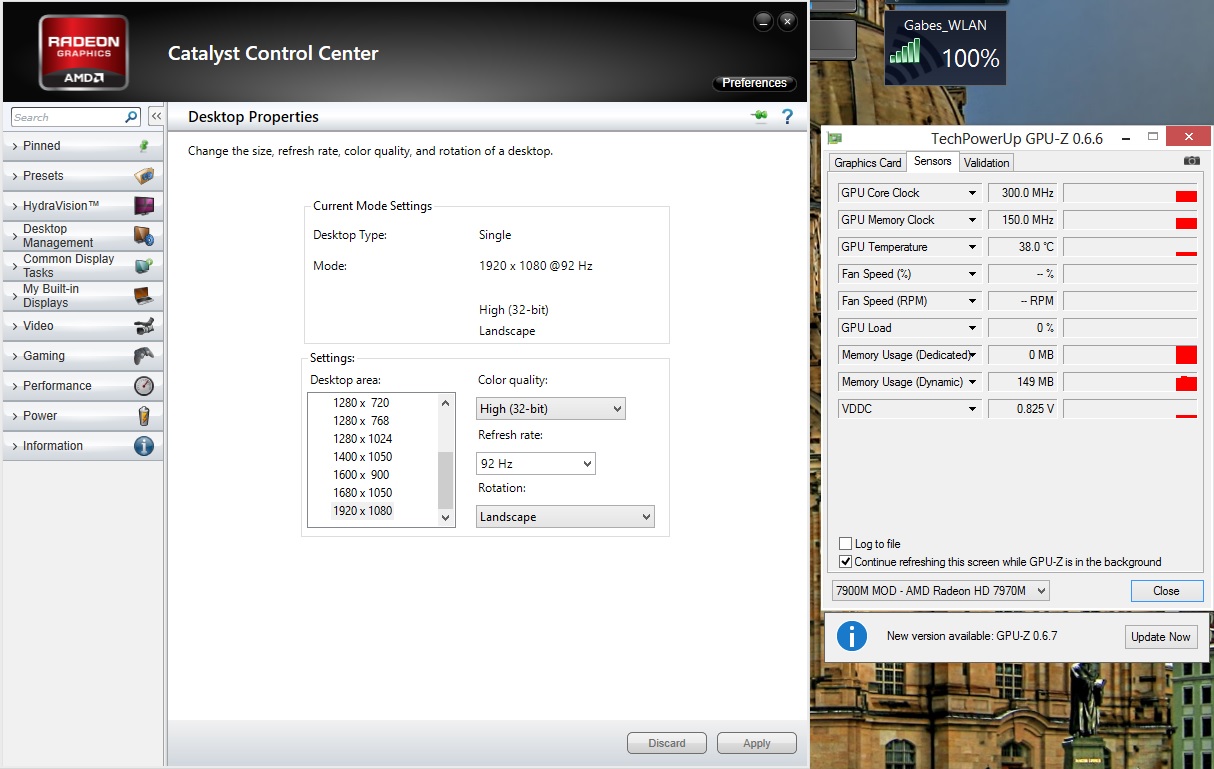This screenshot has width=1214, height=769.
Task: Open the GPU Load sensor dropdown
Action: pos(971,328)
